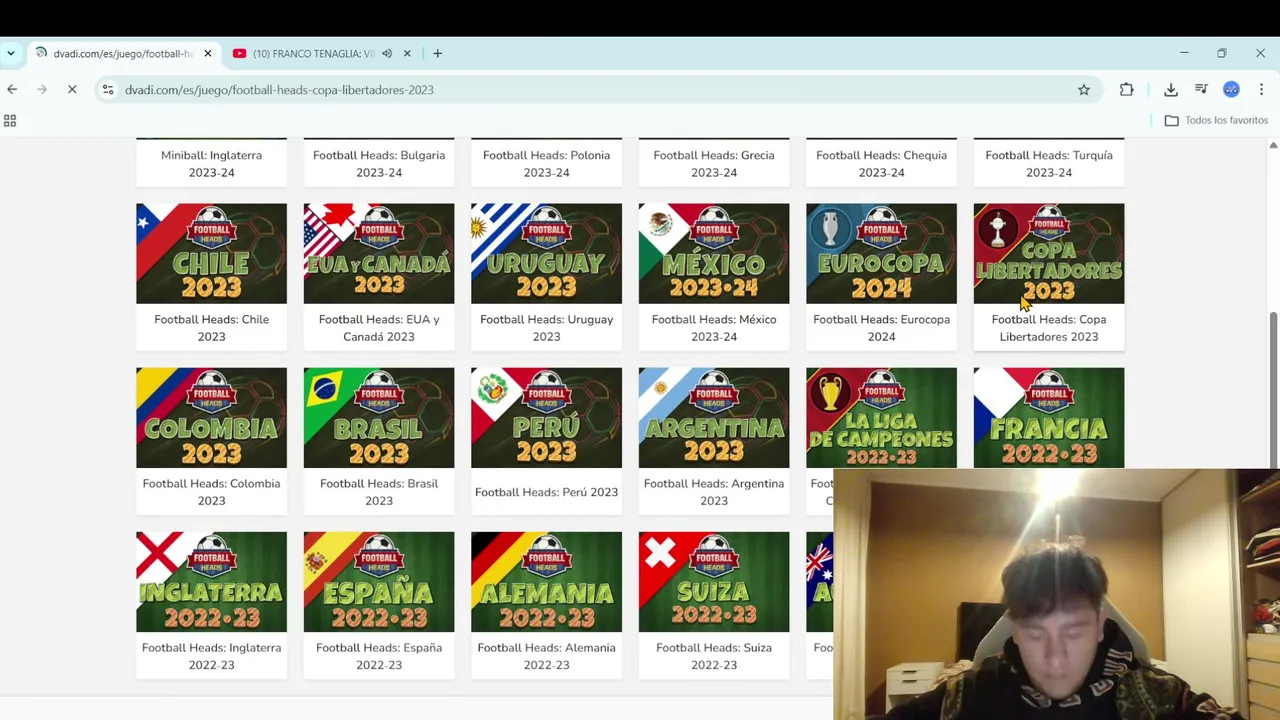Open the Copa Libertadores 2023 thumbnail
The height and width of the screenshot is (720, 1280).
pos(1049,254)
